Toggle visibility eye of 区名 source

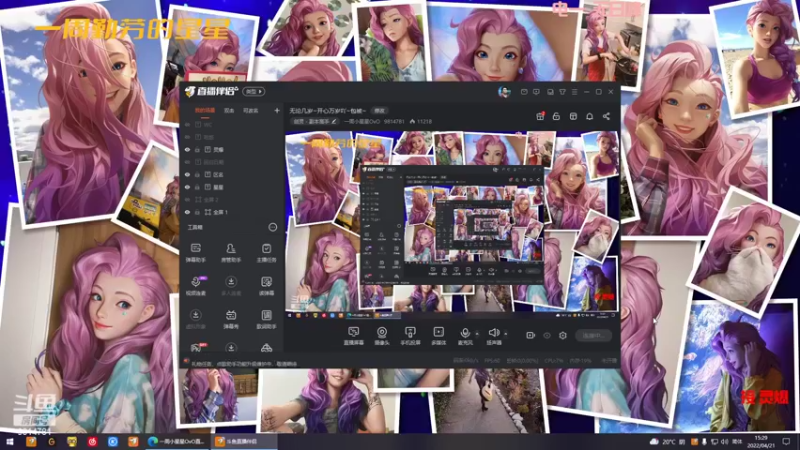[187, 174]
